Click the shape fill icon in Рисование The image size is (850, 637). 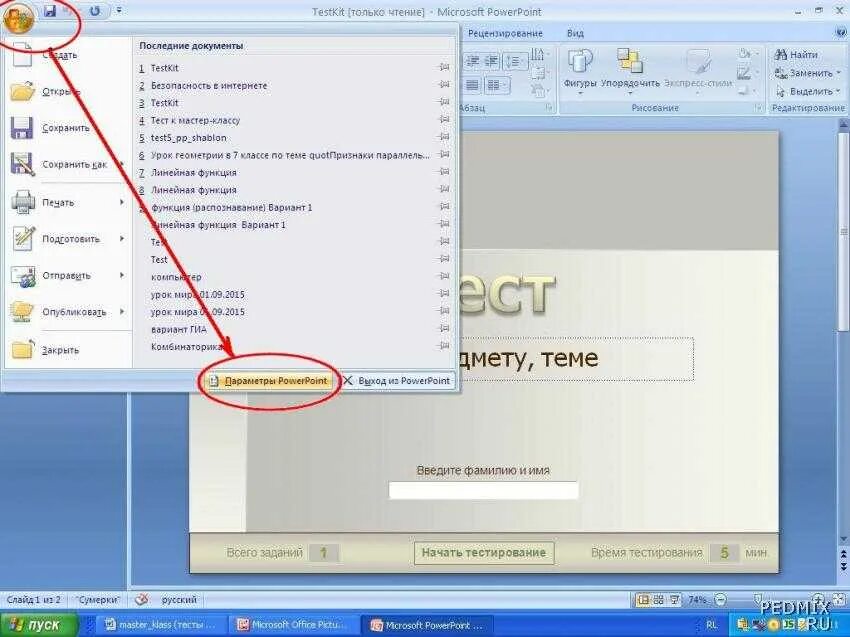click(x=746, y=54)
